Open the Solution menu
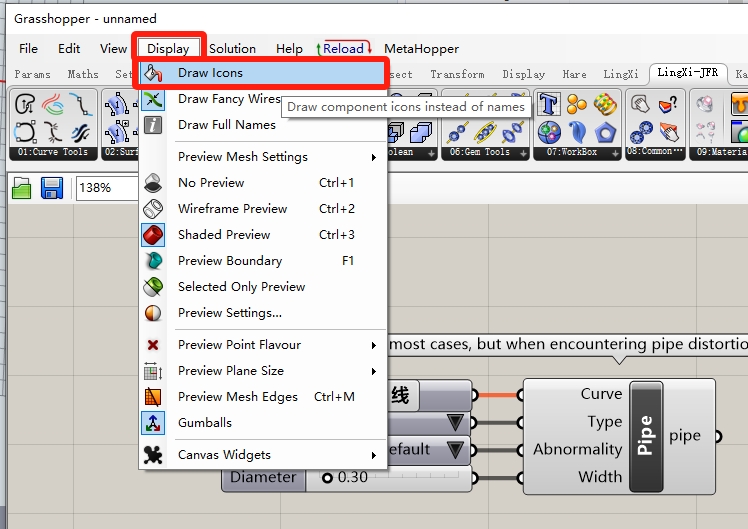The width and height of the screenshot is (748, 529). pyautogui.click(x=232, y=49)
